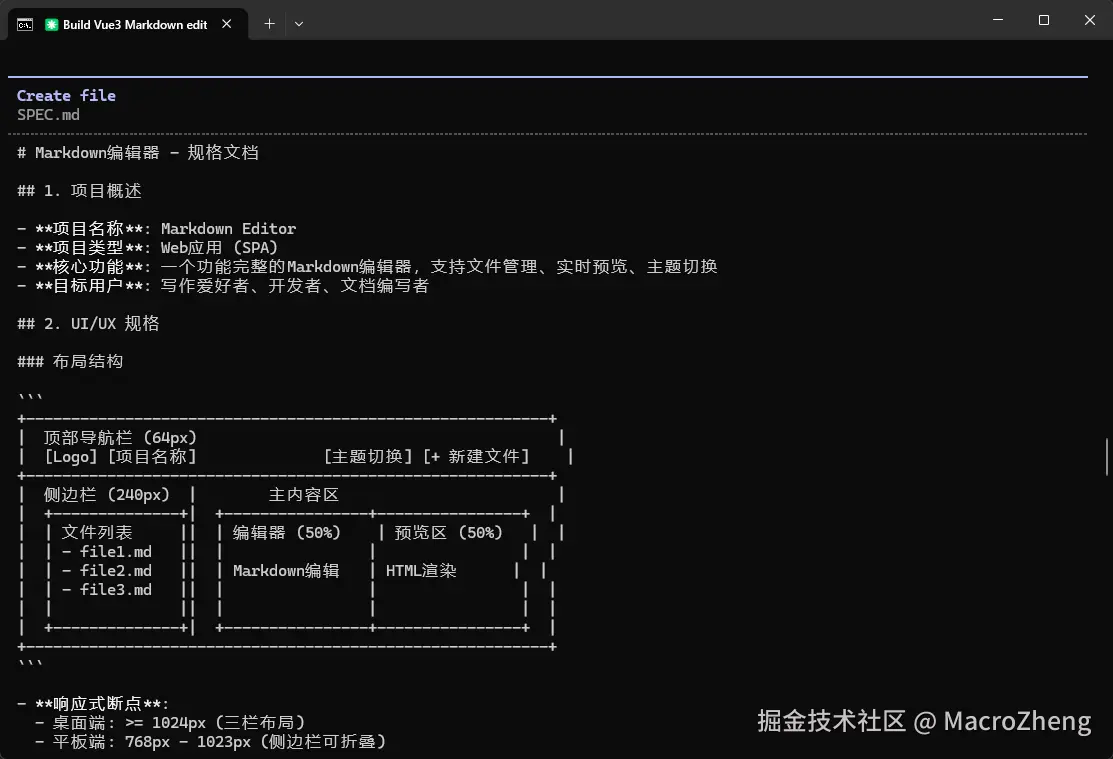Click the '- file3.md' entry
Screen dimensions: 1113x759
(x=106, y=590)
